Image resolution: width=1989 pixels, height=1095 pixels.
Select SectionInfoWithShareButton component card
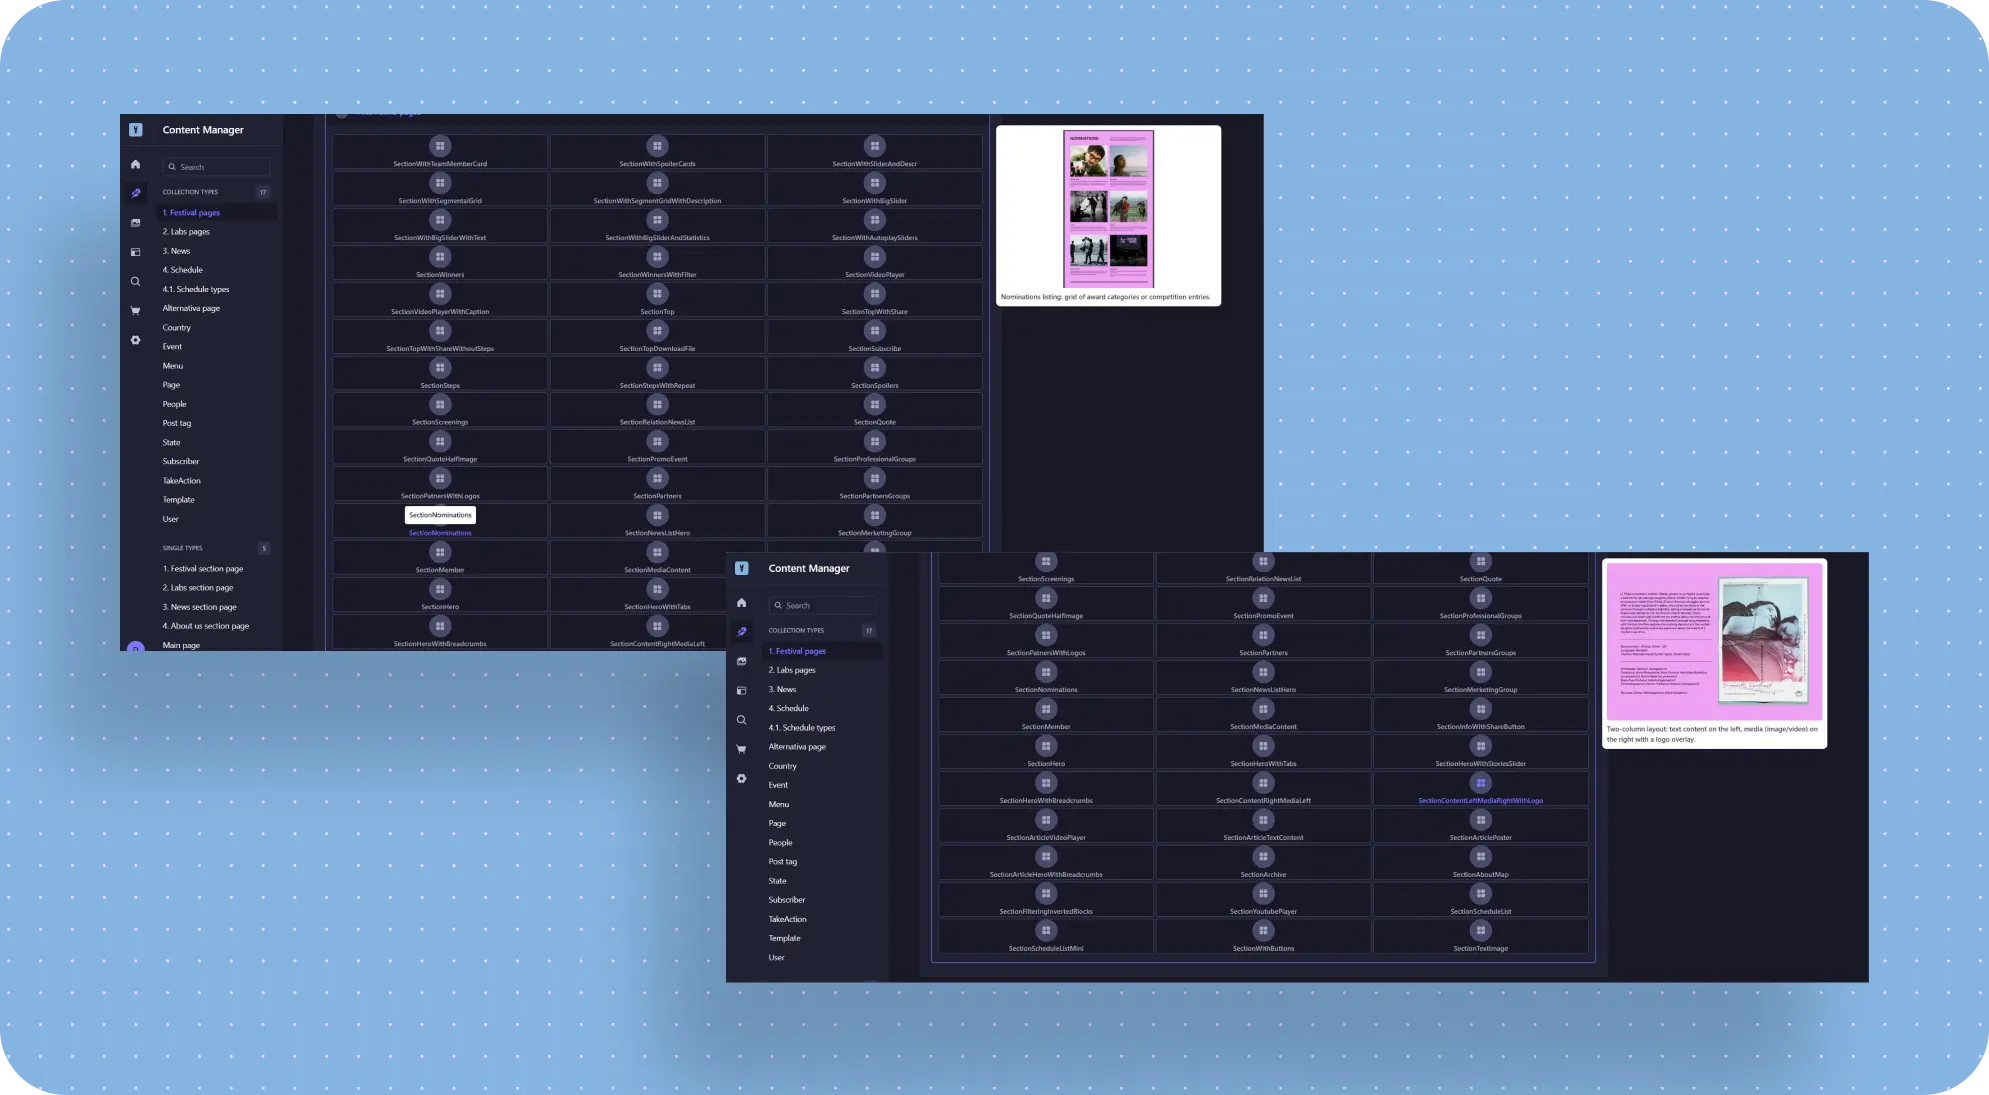[x=1481, y=715]
